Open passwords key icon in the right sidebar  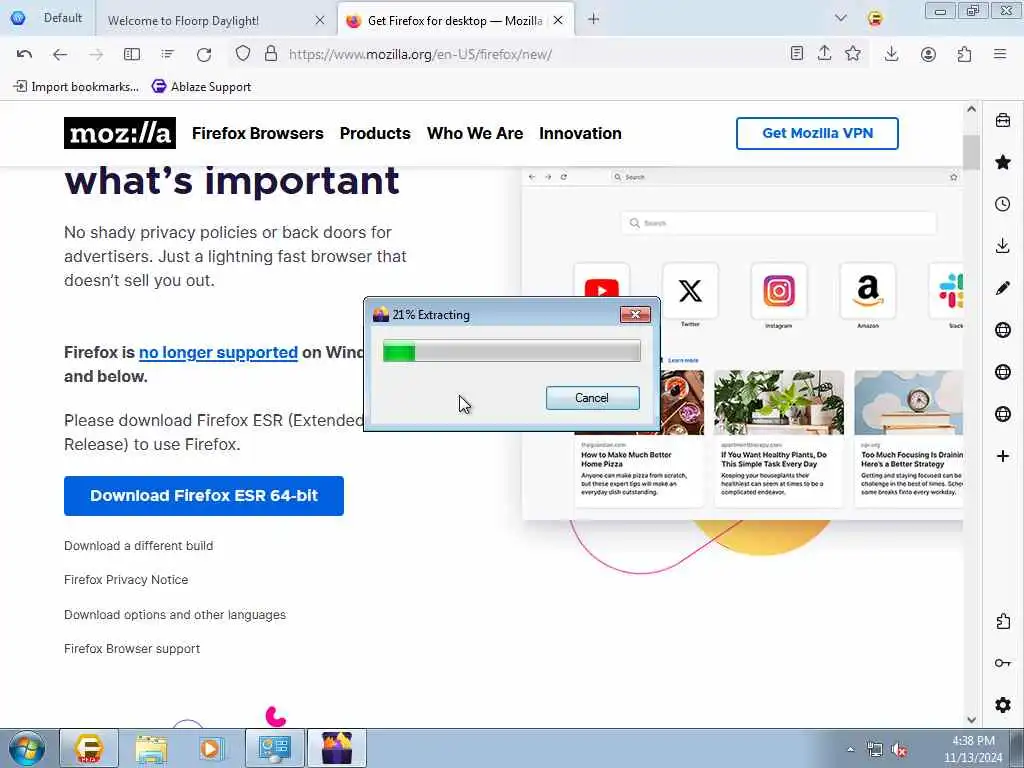(1003, 663)
